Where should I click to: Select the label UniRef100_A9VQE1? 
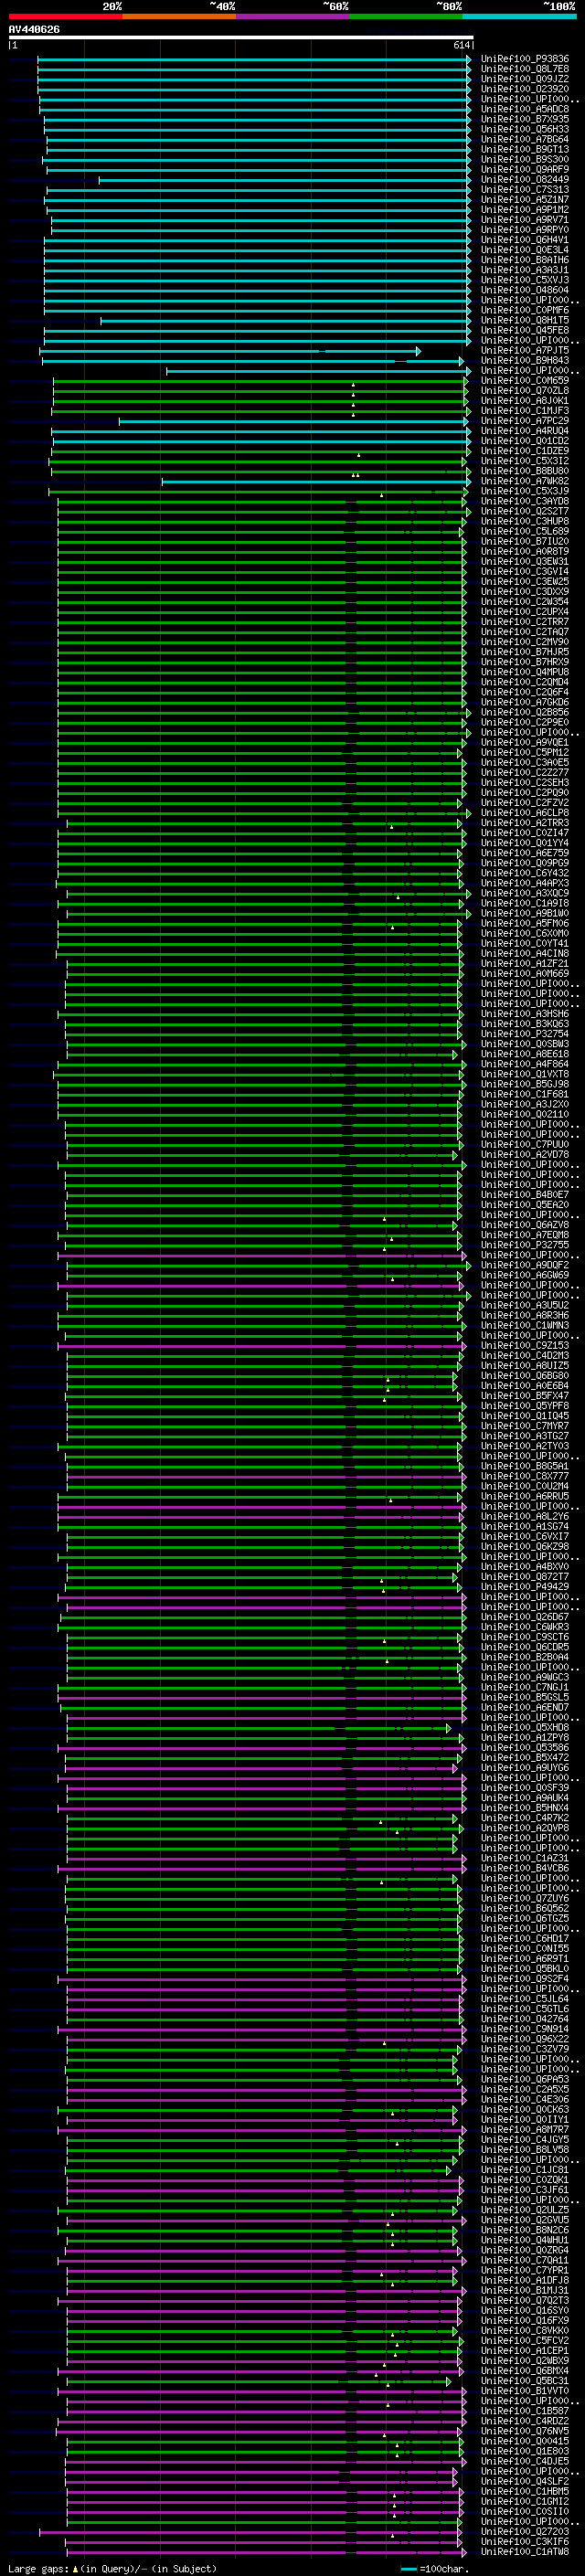(525, 742)
